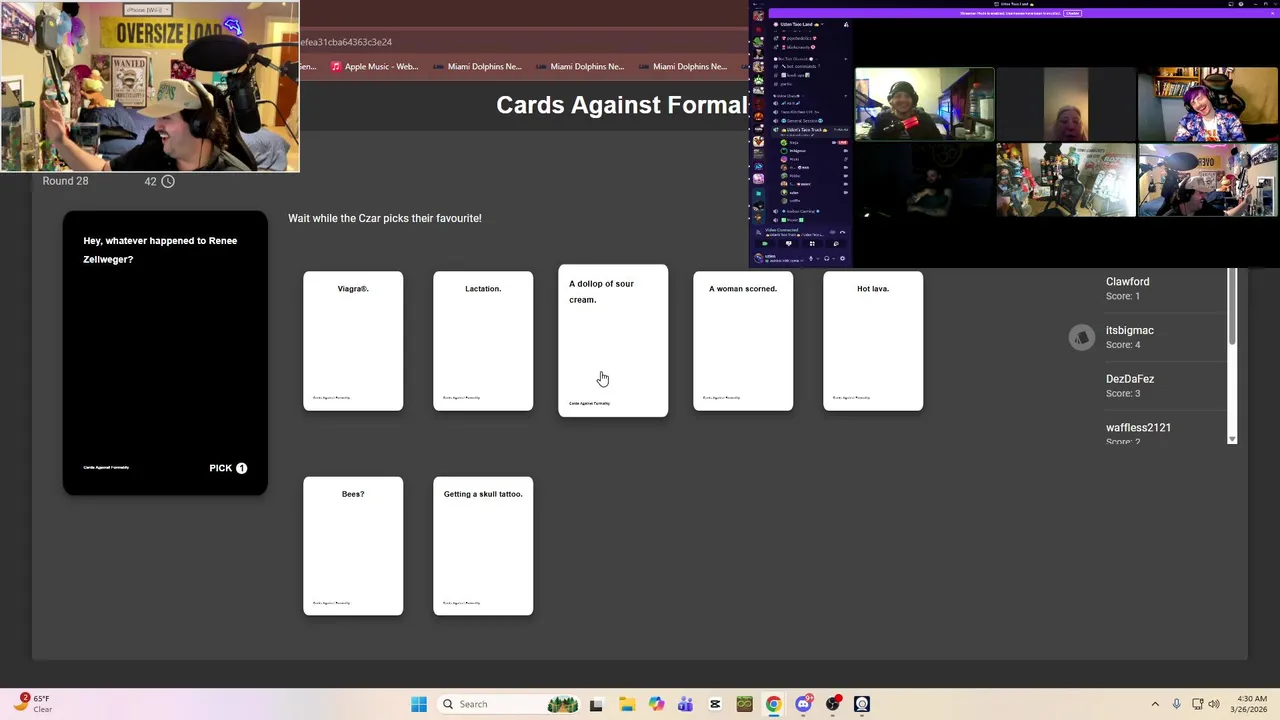Select the bottom-right Discord video tile
Viewport: 1280px width, 720px height.
click(x=1207, y=180)
